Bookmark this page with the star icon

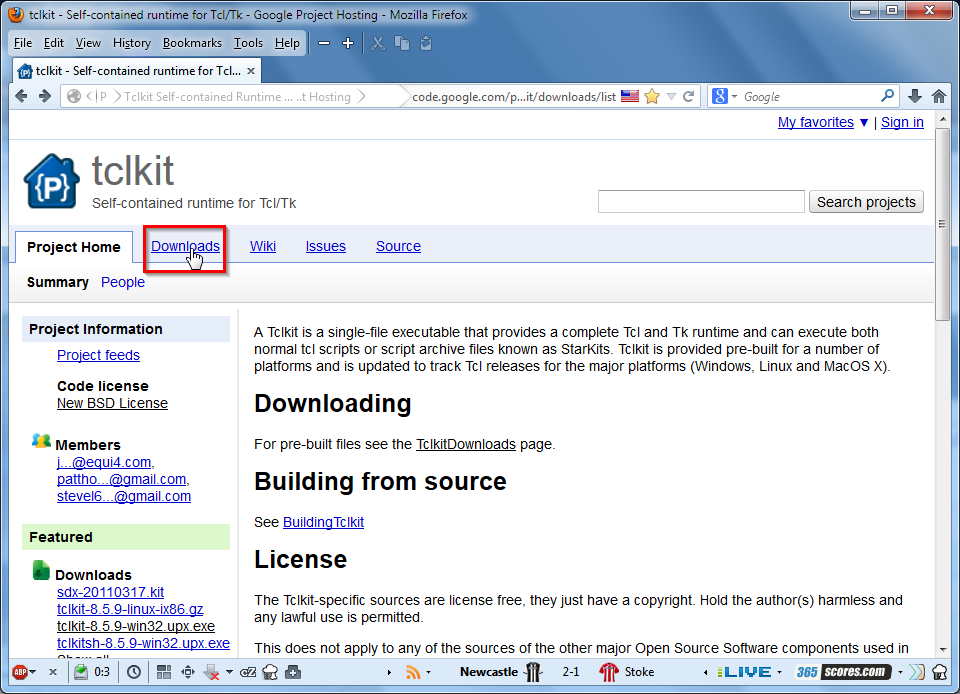652,96
